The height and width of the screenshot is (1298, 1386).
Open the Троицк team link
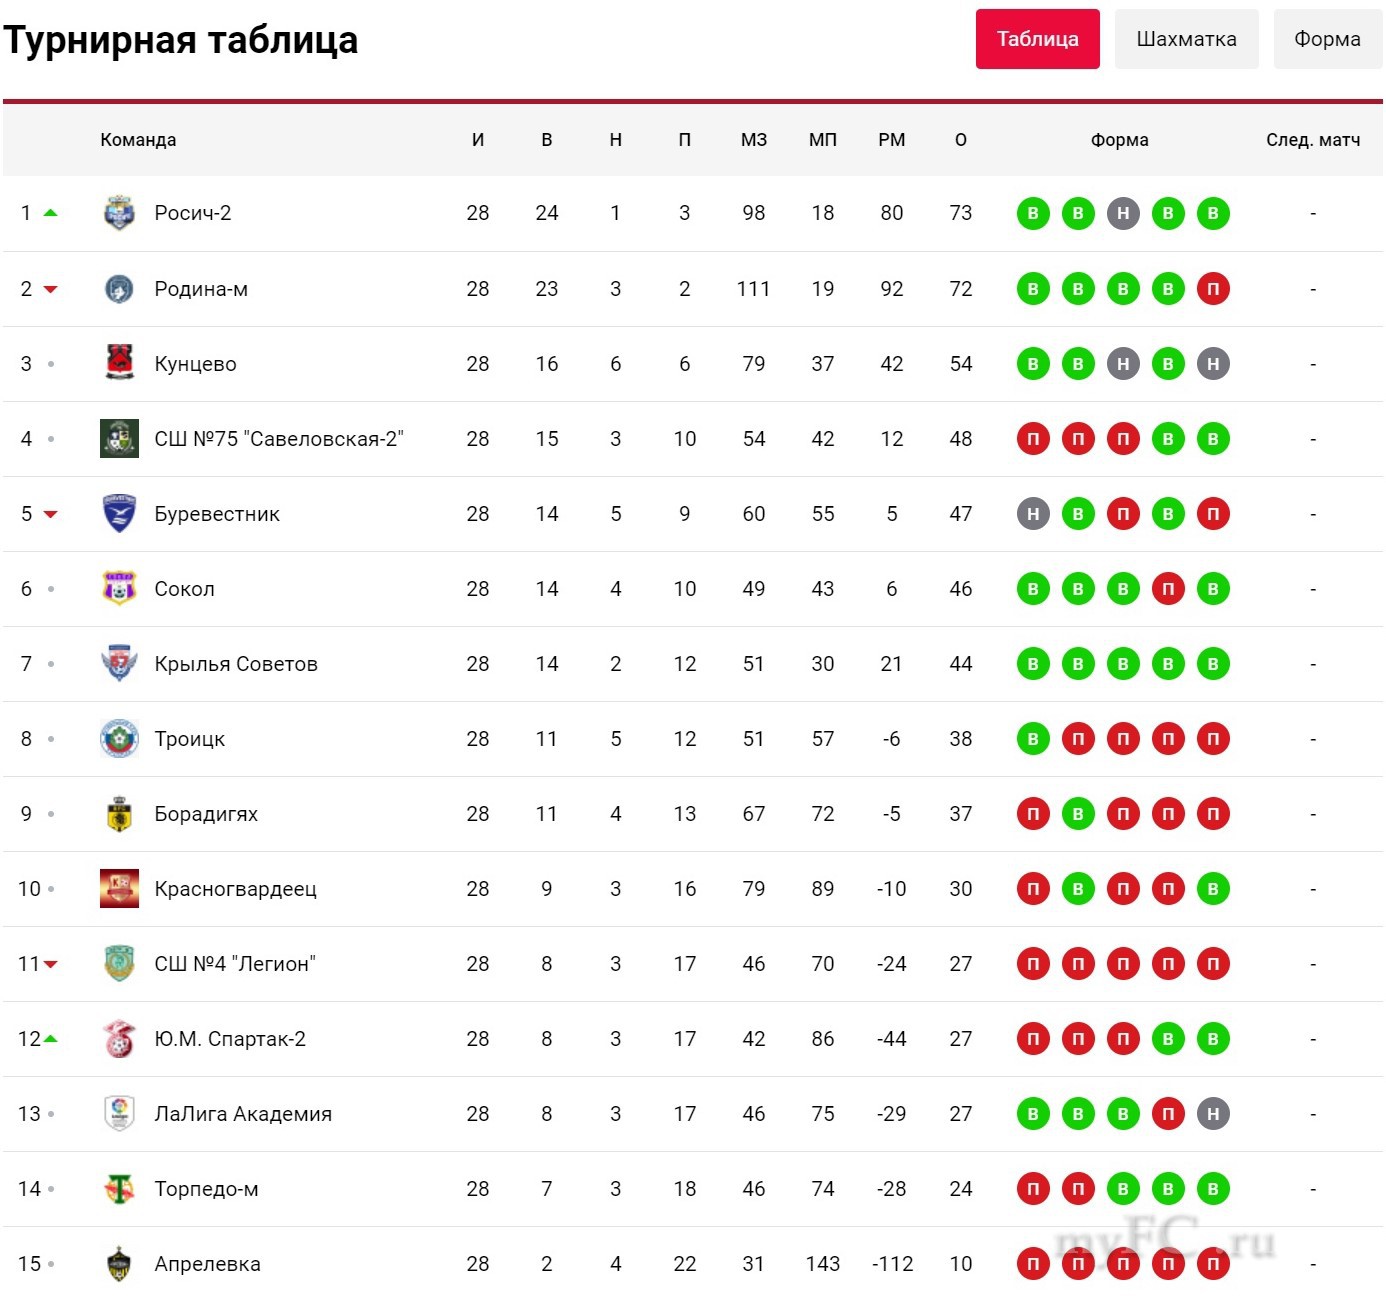(189, 739)
